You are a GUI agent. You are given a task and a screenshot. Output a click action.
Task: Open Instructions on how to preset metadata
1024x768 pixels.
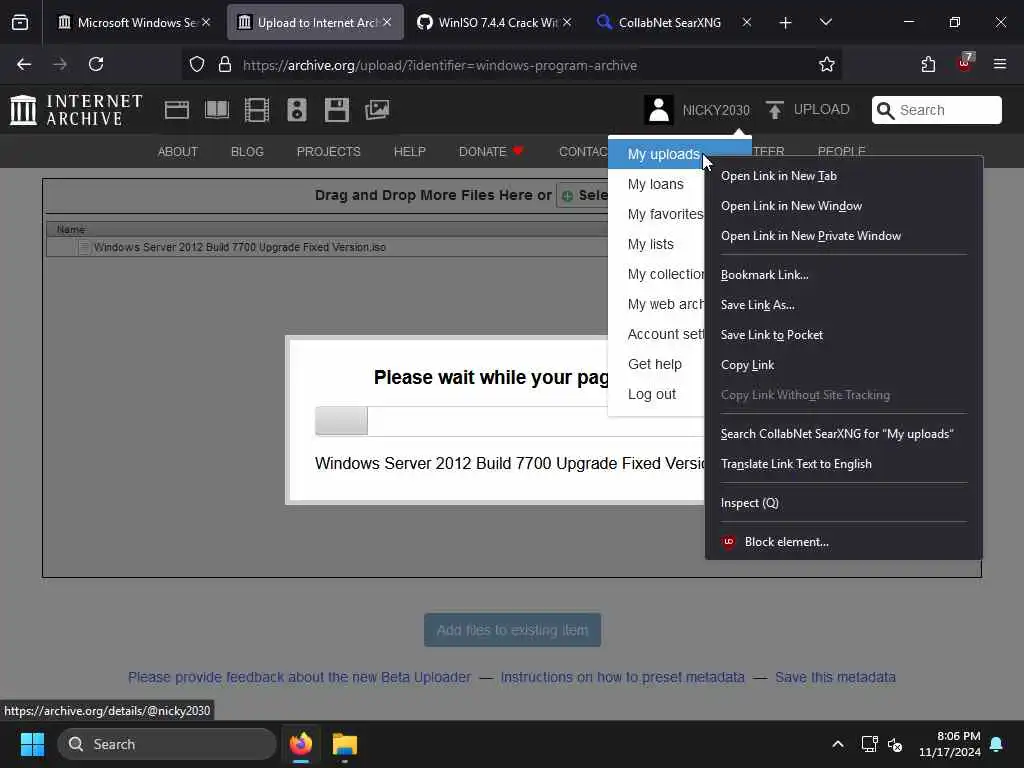622,677
